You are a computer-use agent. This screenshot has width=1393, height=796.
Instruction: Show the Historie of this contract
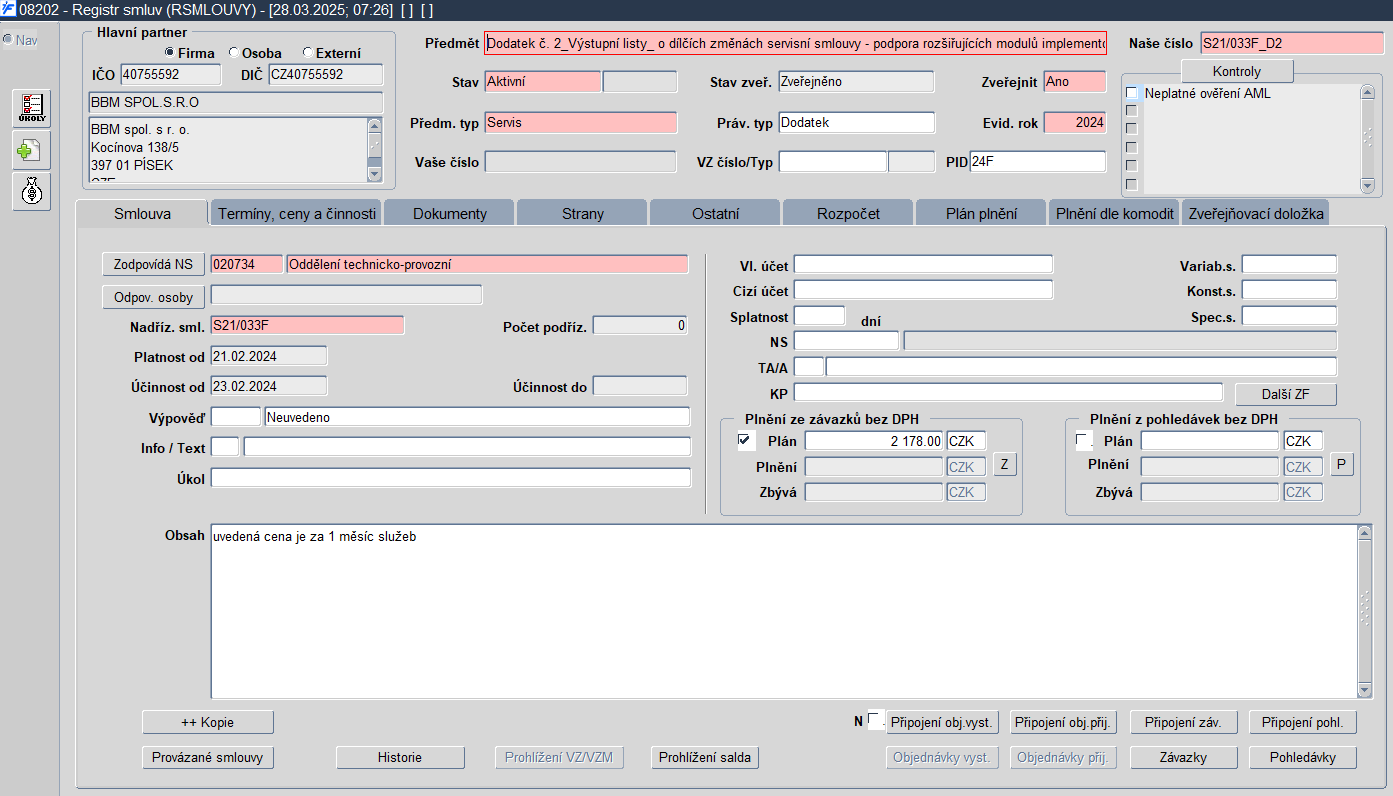click(x=400, y=757)
